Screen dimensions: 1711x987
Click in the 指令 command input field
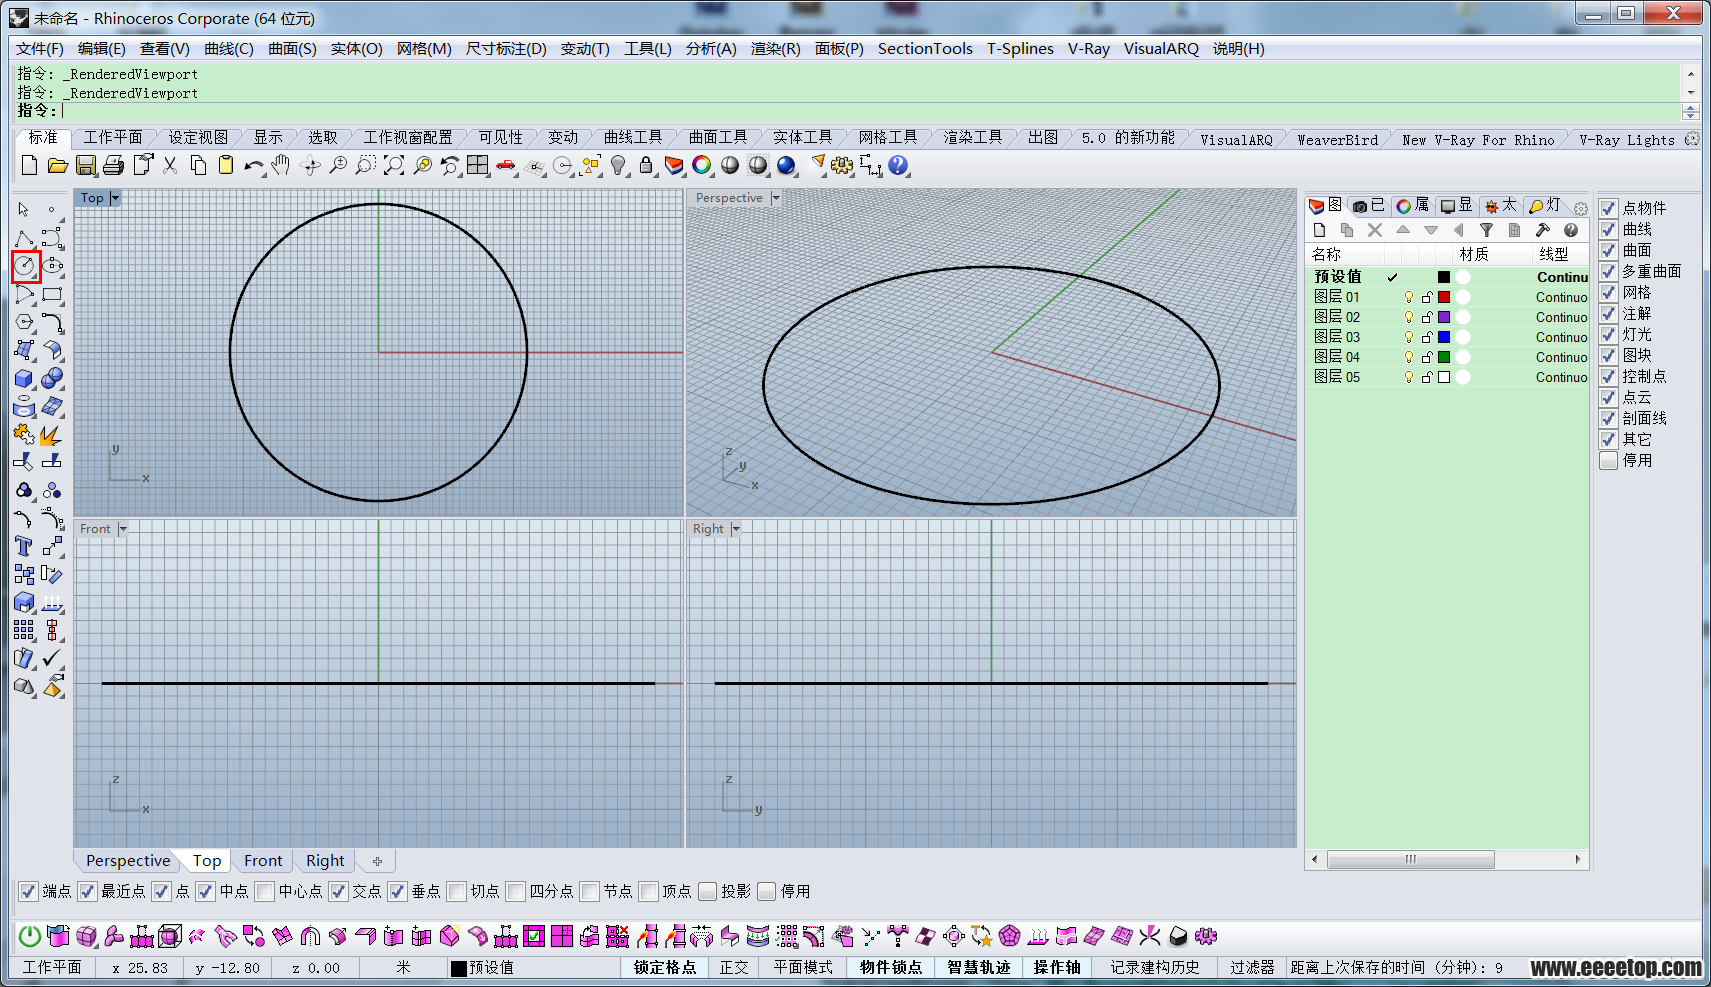point(870,111)
